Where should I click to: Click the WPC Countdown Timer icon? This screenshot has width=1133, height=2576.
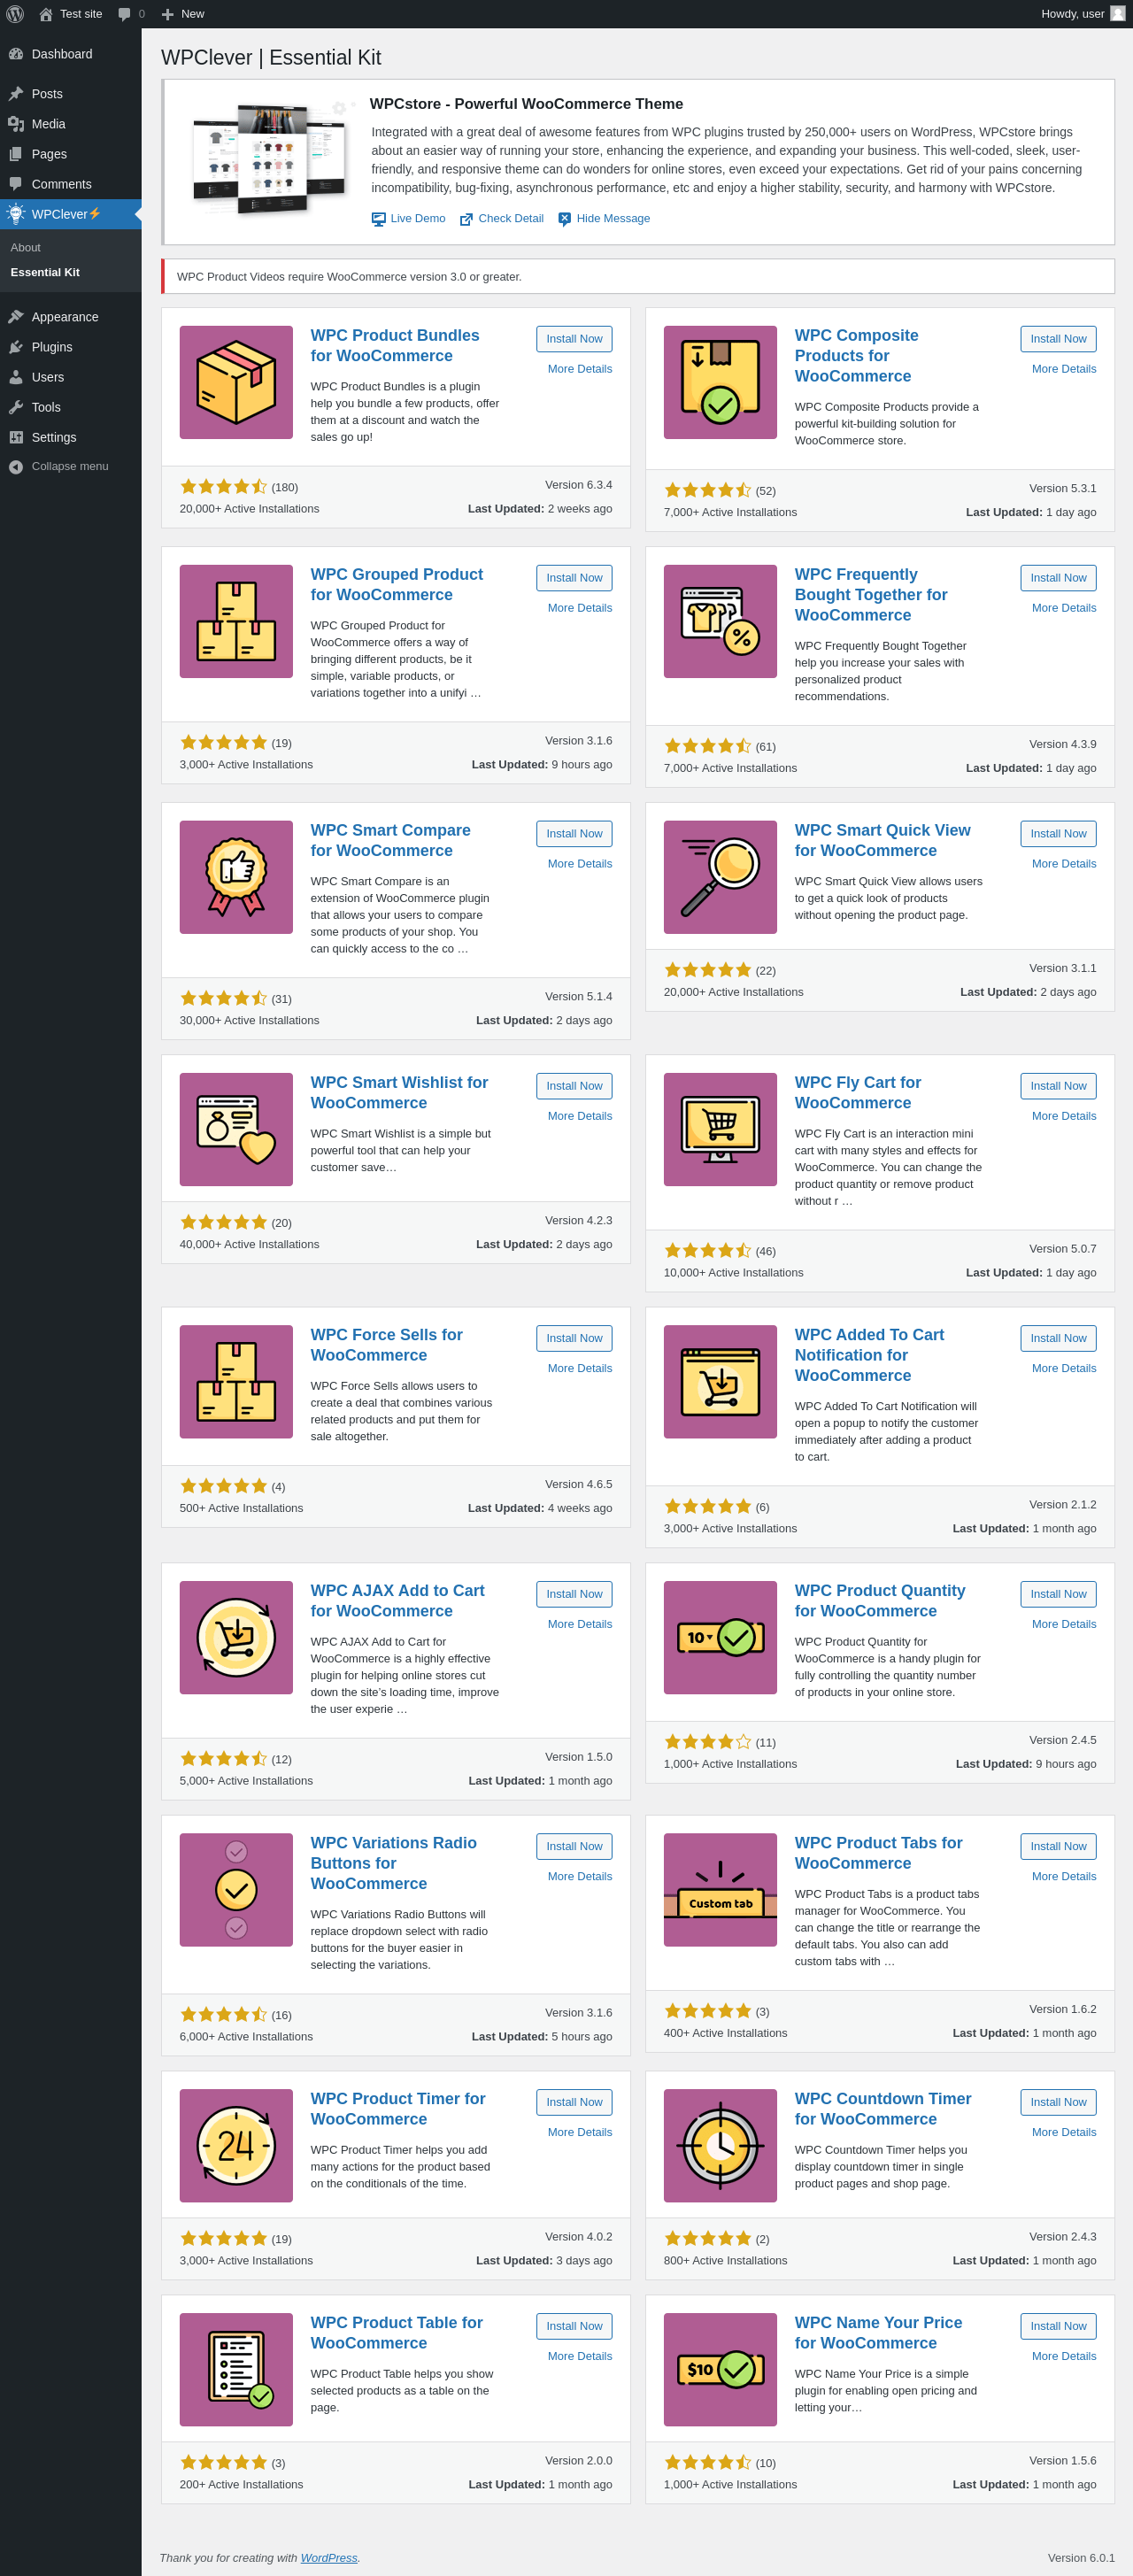tap(720, 2145)
